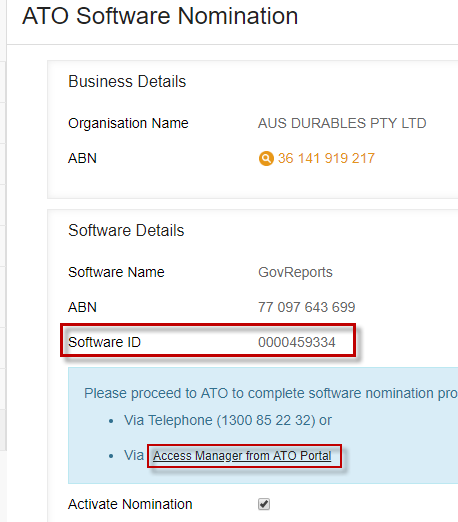The image size is (458, 522).
Task: Click the Organisation Name label
Action: pyautogui.click(x=128, y=123)
